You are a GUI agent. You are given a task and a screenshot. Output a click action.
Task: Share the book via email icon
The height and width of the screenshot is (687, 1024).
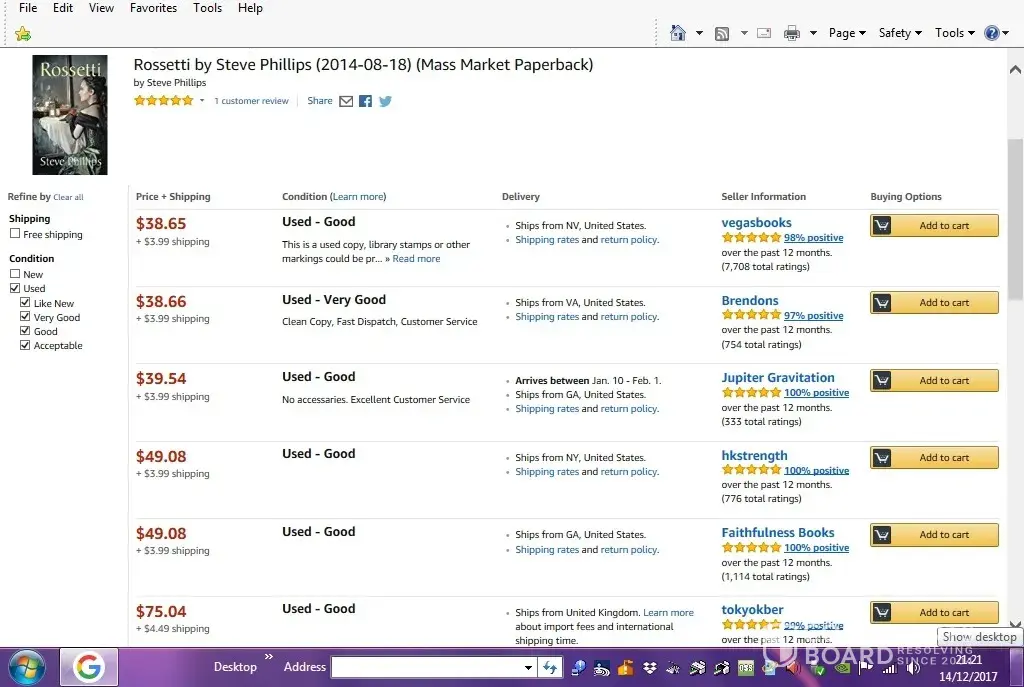click(346, 101)
